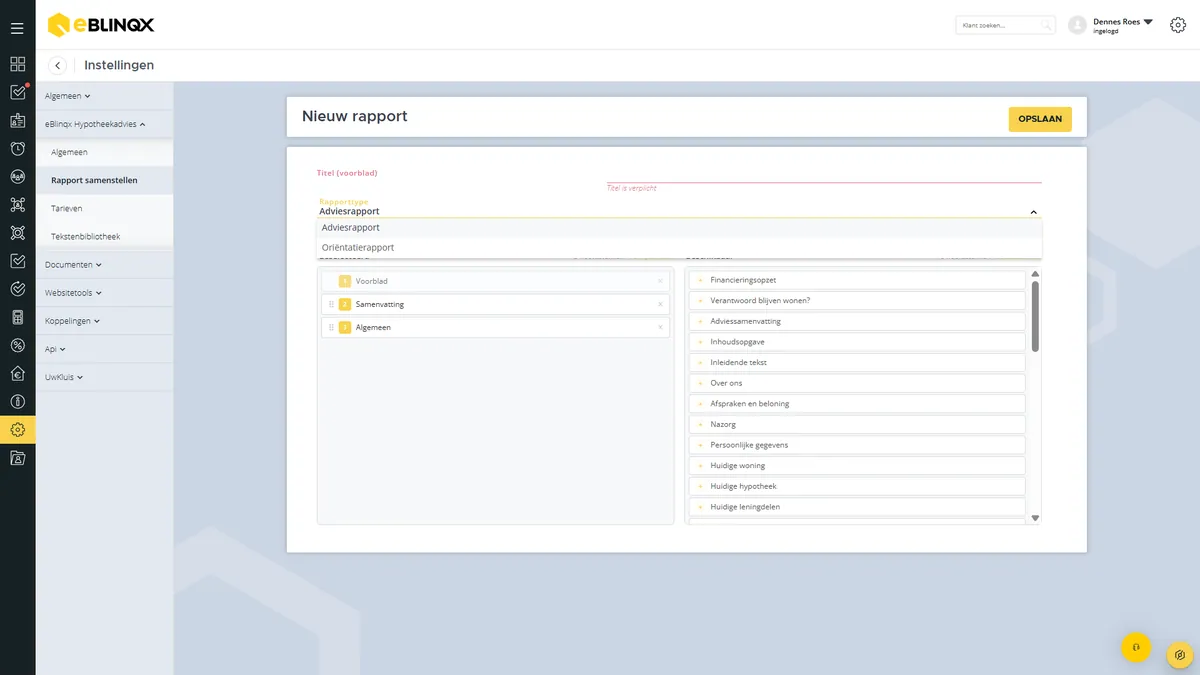1200x675 pixels.
Task: Open the contact card icon in sidebar
Action: pos(17,121)
